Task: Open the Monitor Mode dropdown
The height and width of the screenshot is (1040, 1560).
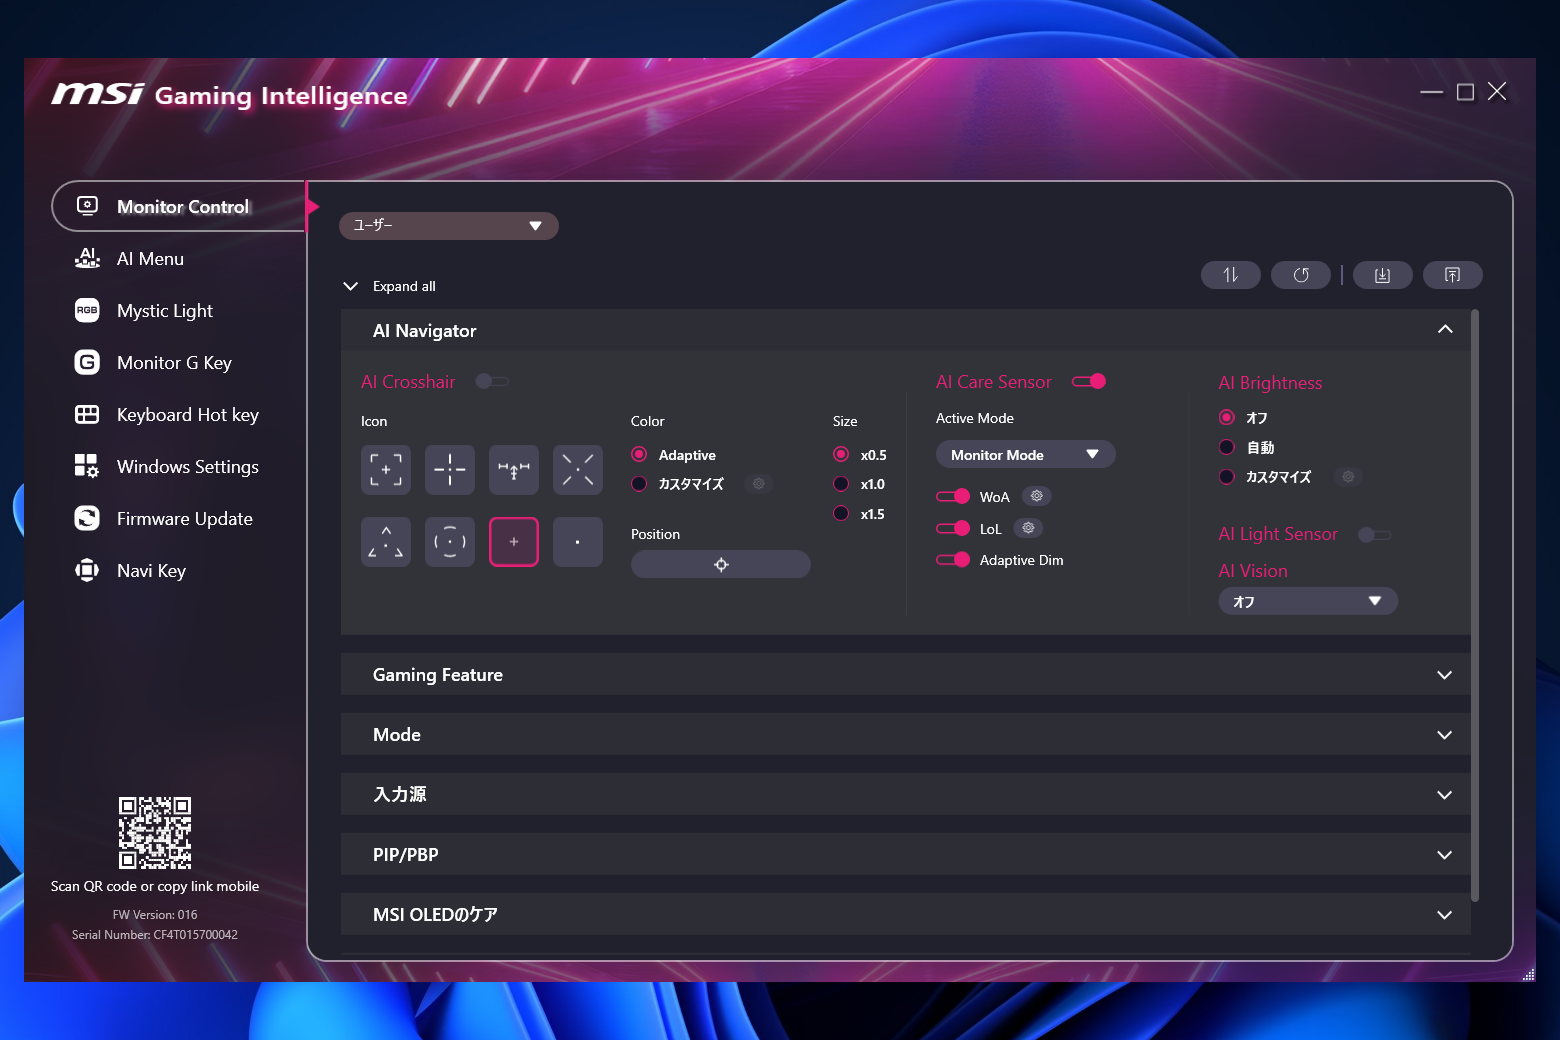Action: pyautogui.click(x=1025, y=453)
